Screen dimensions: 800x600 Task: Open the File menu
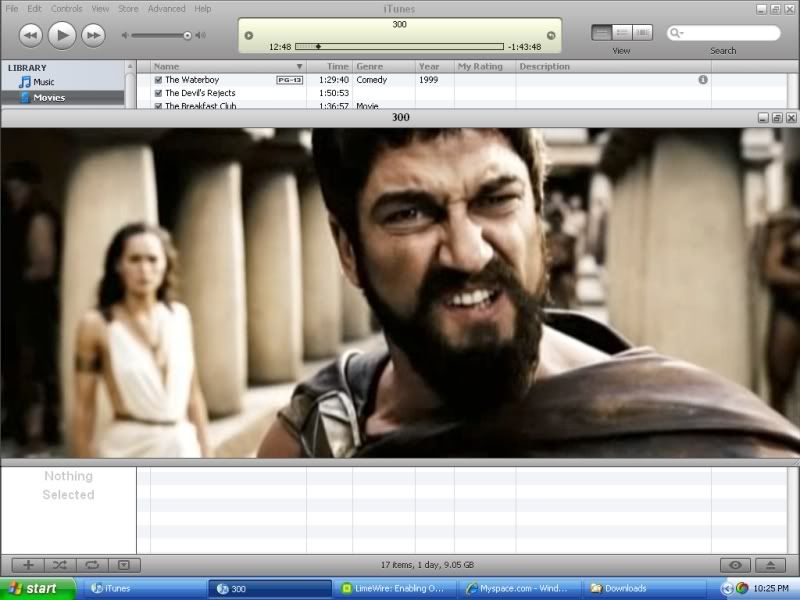tap(12, 9)
